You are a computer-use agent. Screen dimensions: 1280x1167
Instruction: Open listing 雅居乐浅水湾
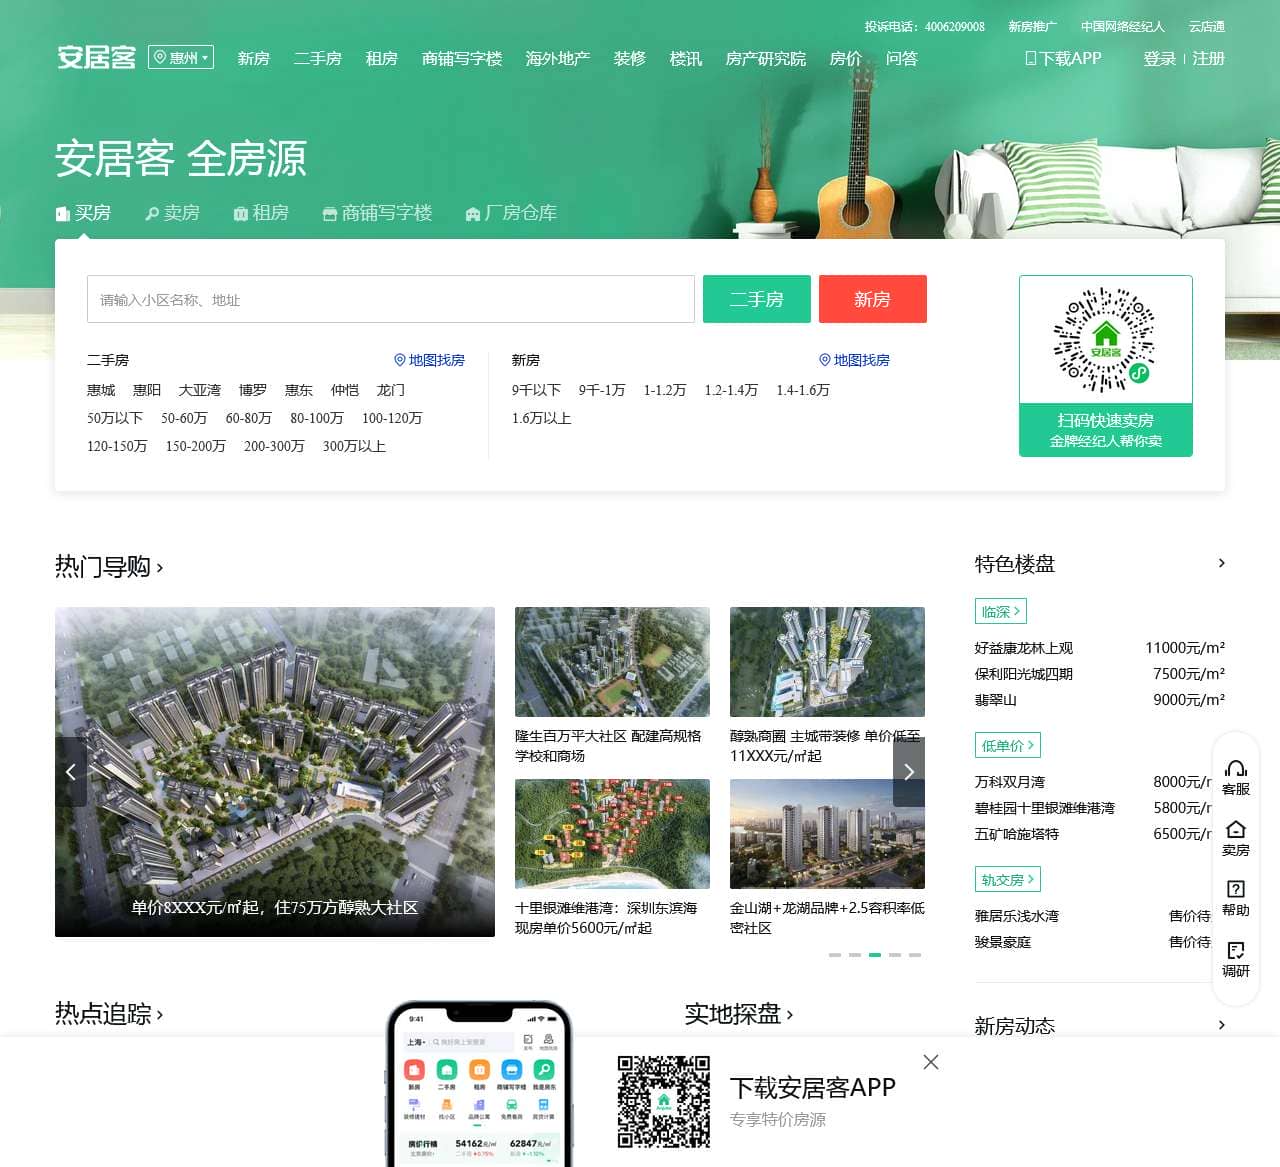tap(1017, 916)
